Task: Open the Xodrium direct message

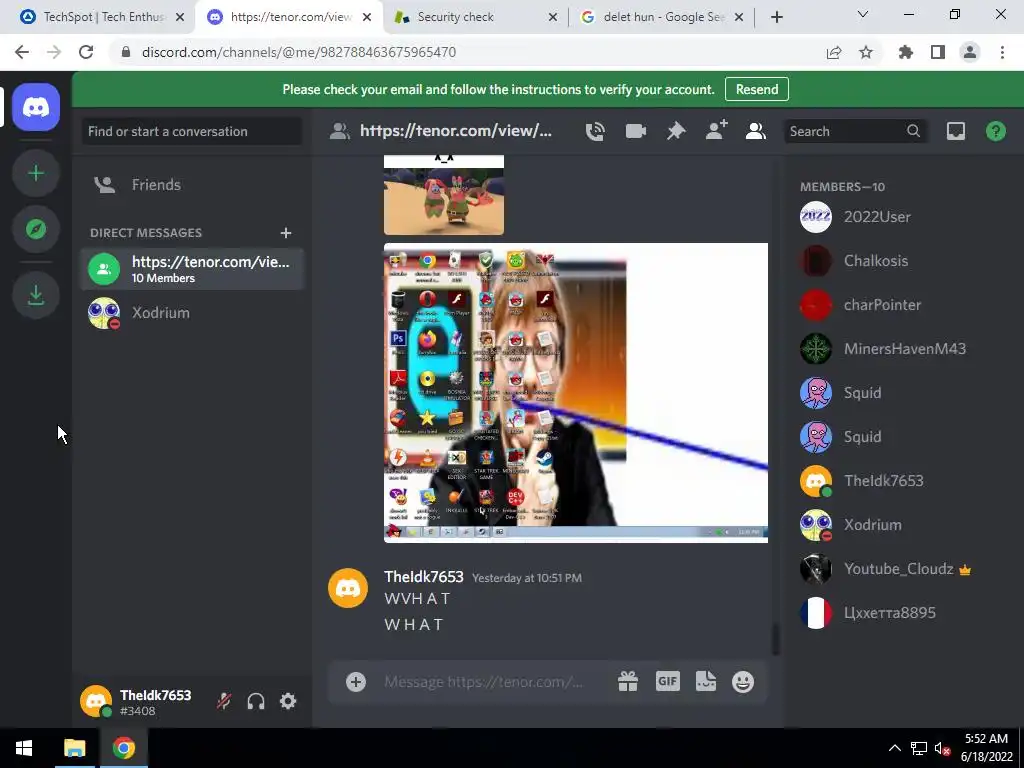Action: (192, 313)
